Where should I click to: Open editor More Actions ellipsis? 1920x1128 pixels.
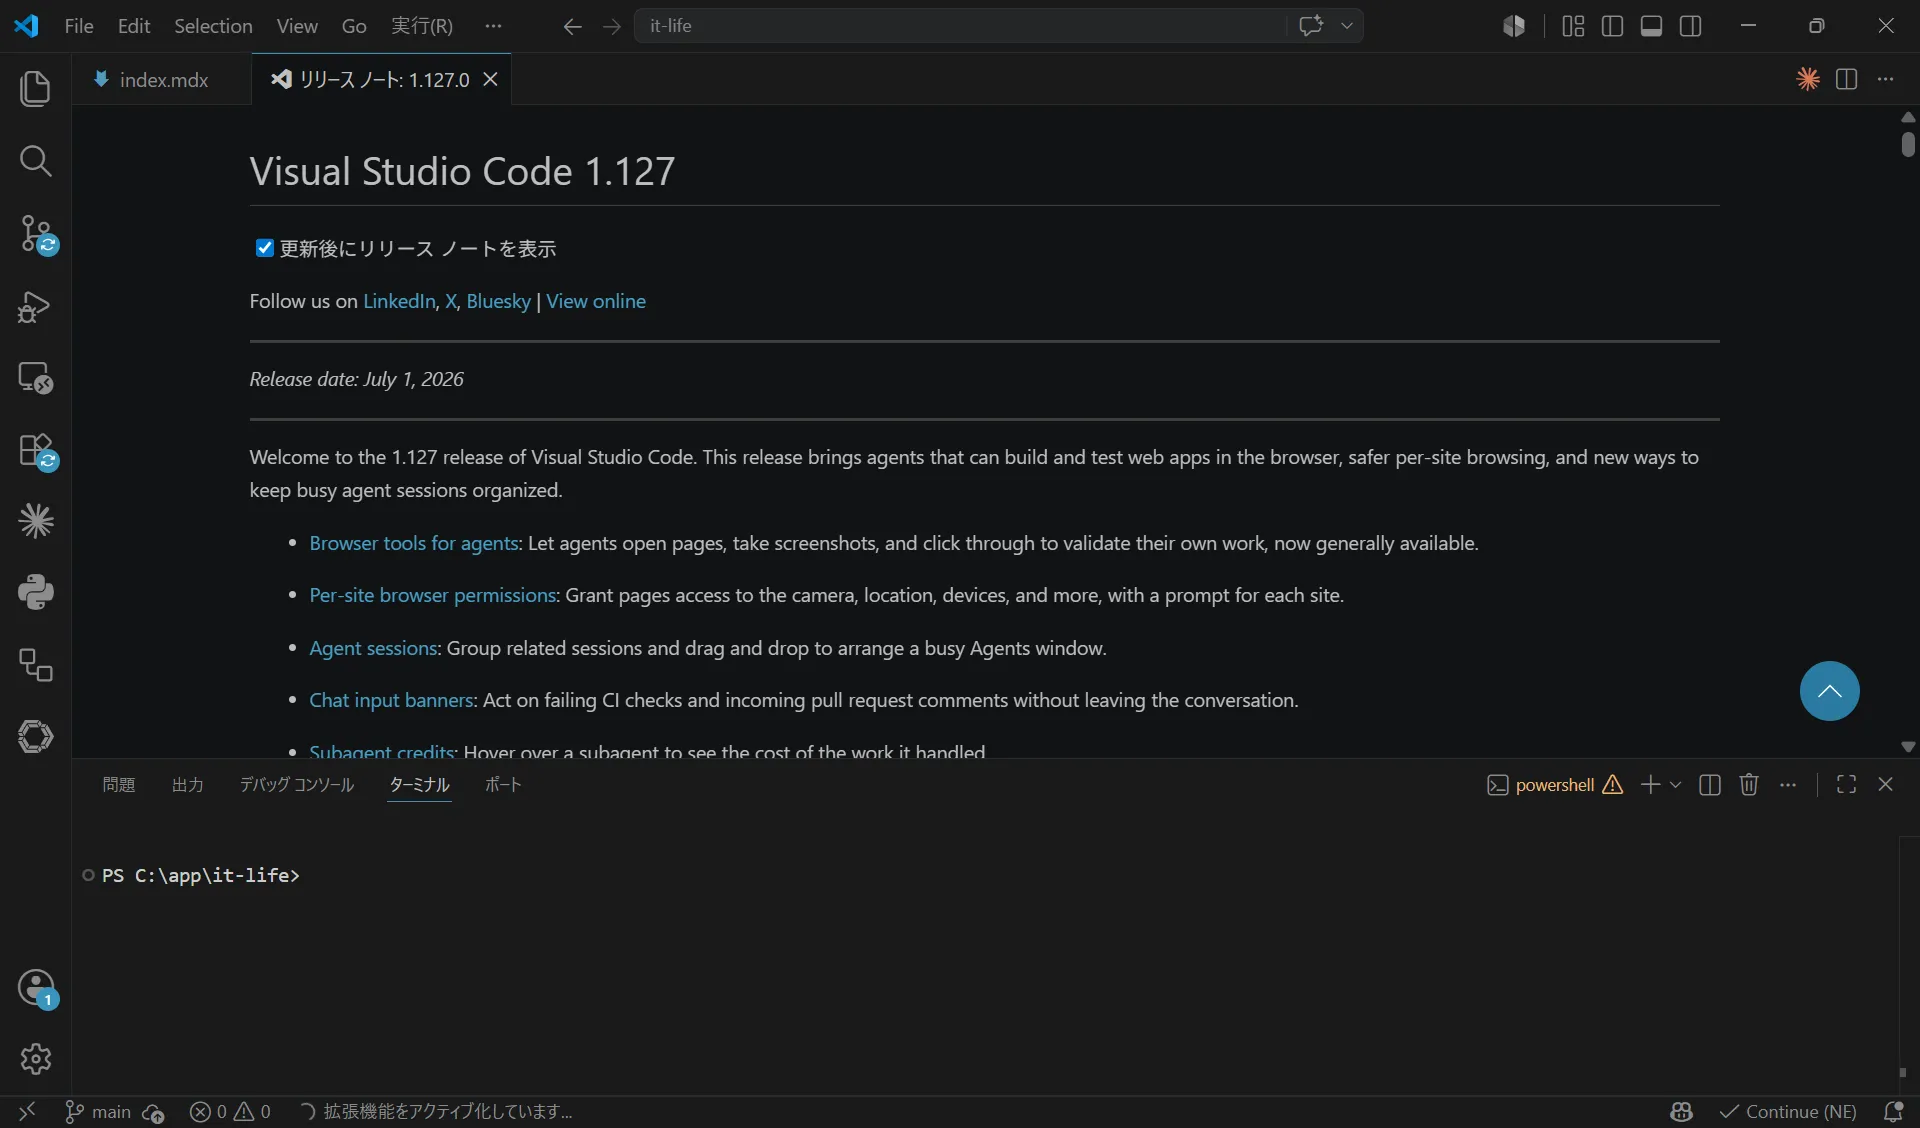pos(1886,79)
